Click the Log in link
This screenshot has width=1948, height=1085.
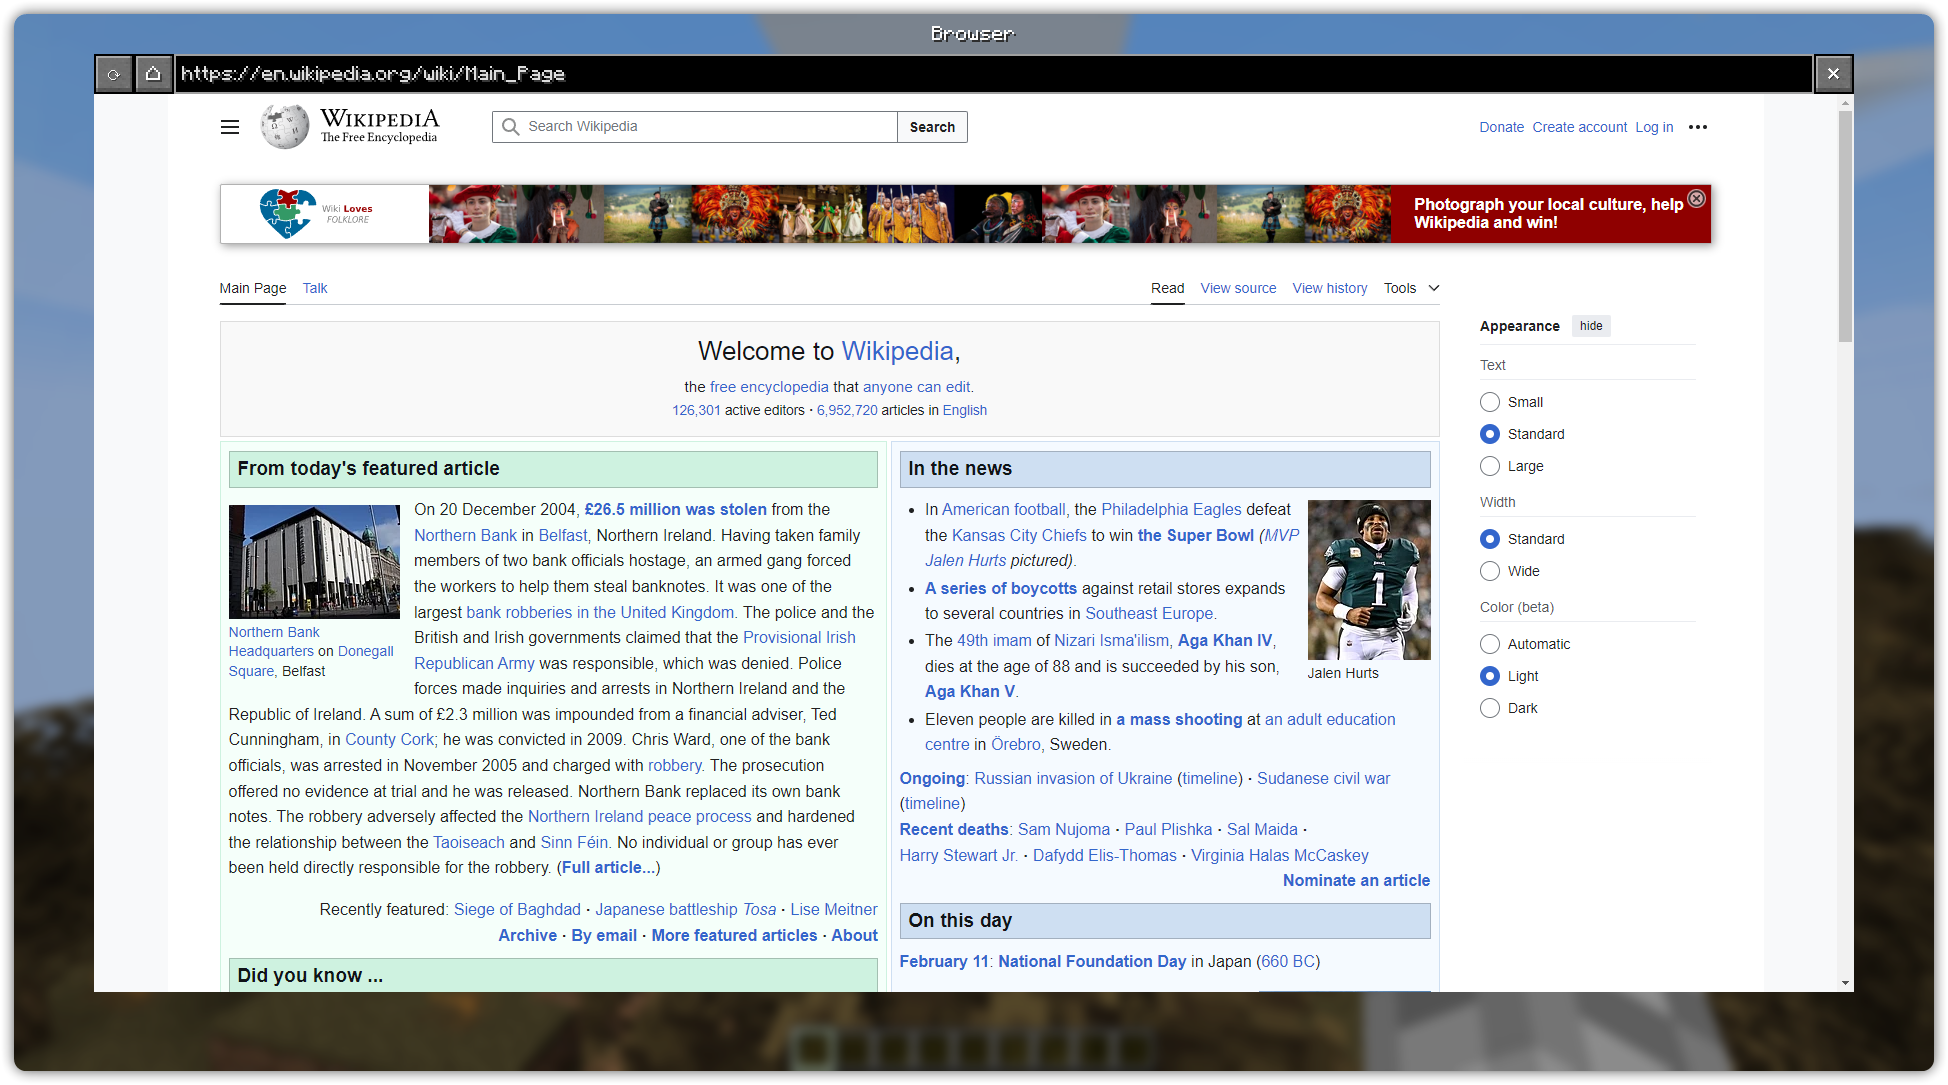pyautogui.click(x=1654, y=127)
